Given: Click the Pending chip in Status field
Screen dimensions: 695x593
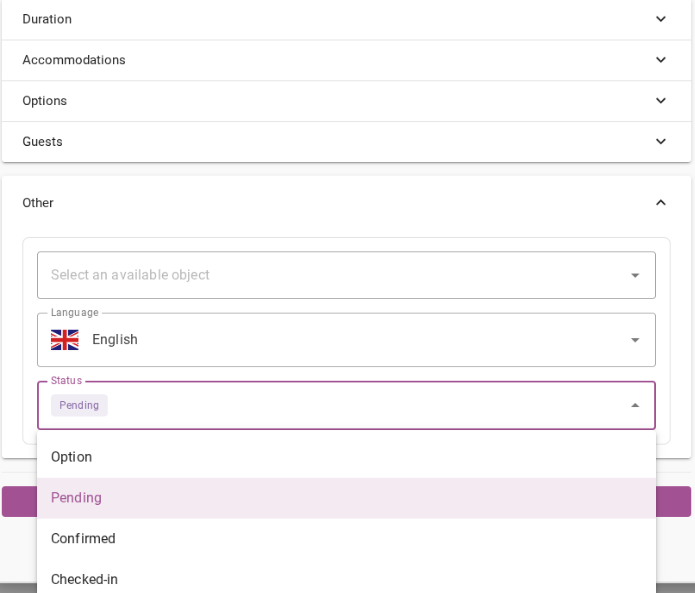Looking at the screenshot, I should 79,405.
